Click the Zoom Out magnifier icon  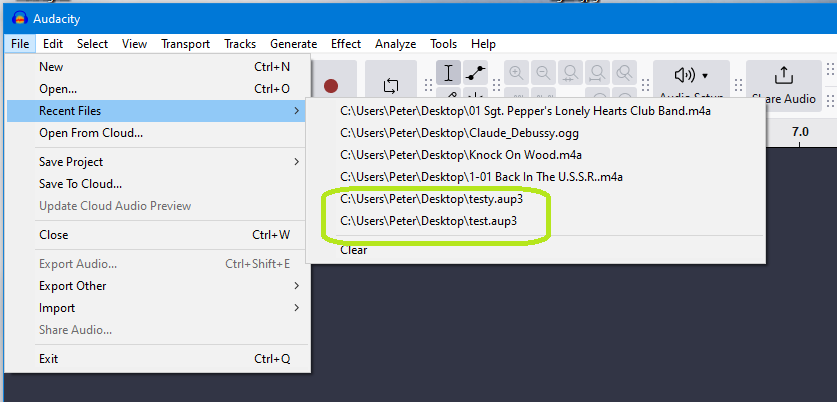[x=544, y=73]
